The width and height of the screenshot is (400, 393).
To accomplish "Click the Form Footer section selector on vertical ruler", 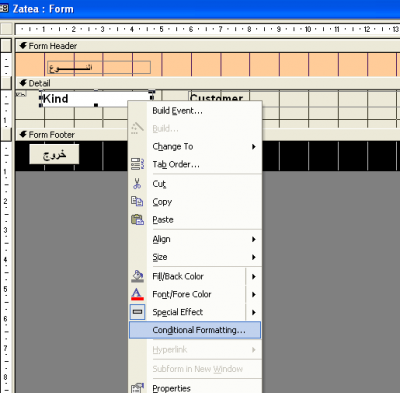I will tap(6, 135).
